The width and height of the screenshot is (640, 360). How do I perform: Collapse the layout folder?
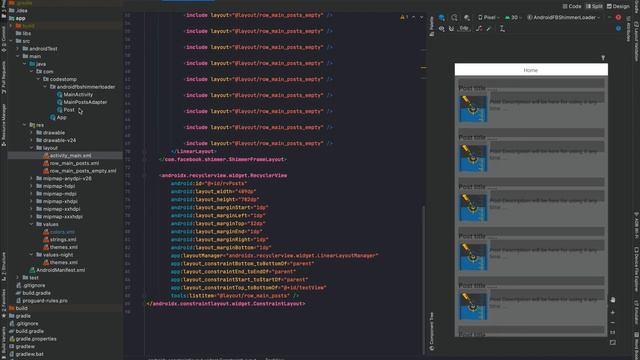point(31,148)
